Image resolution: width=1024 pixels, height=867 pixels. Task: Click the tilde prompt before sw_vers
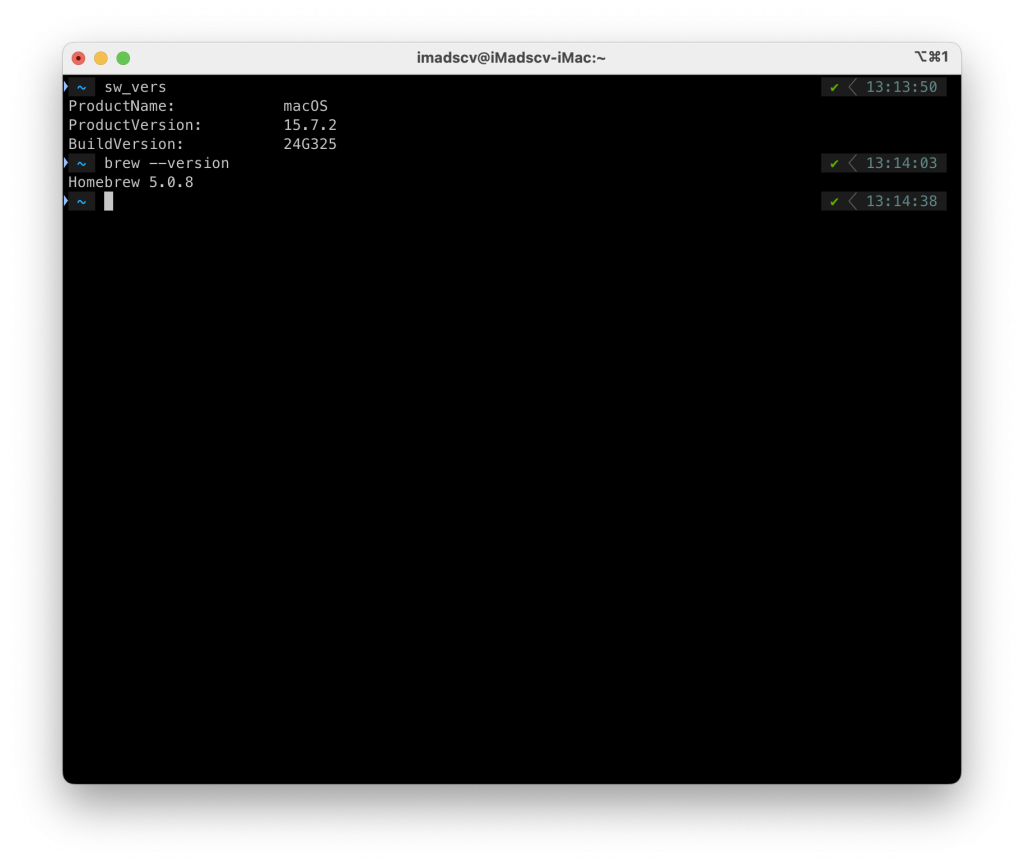click(81, 88)
